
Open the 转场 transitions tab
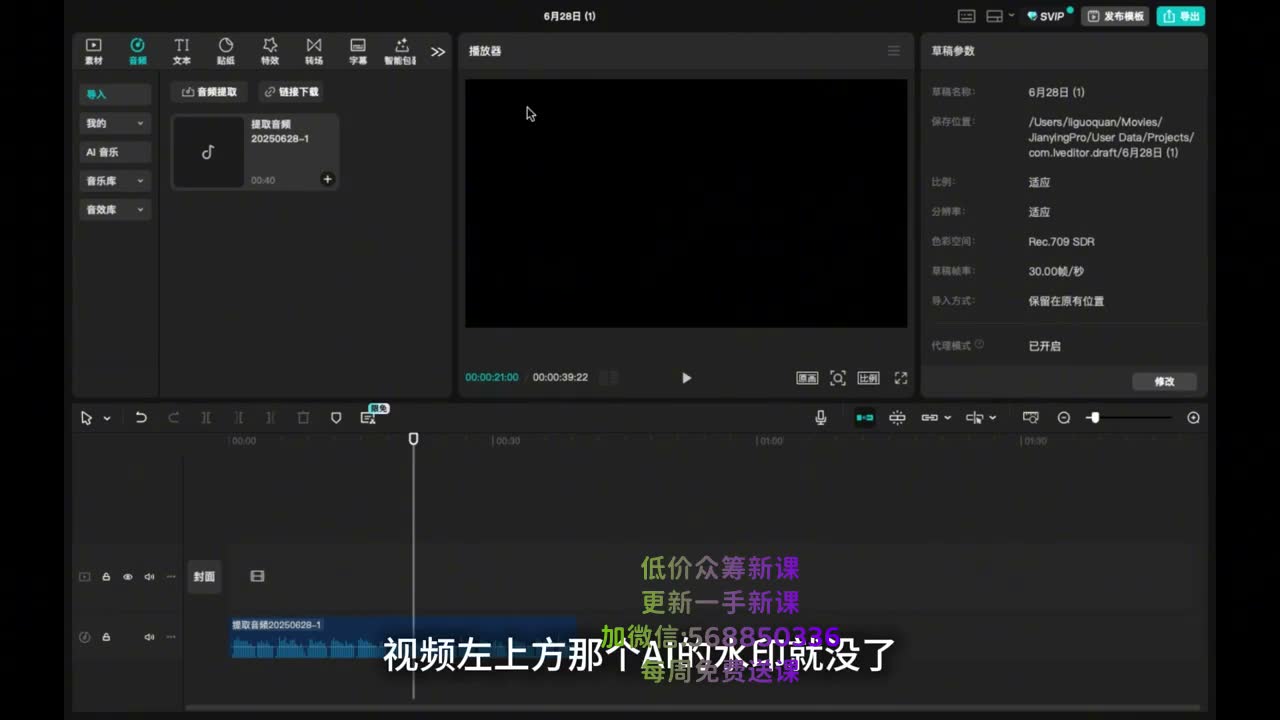point(314,51)
